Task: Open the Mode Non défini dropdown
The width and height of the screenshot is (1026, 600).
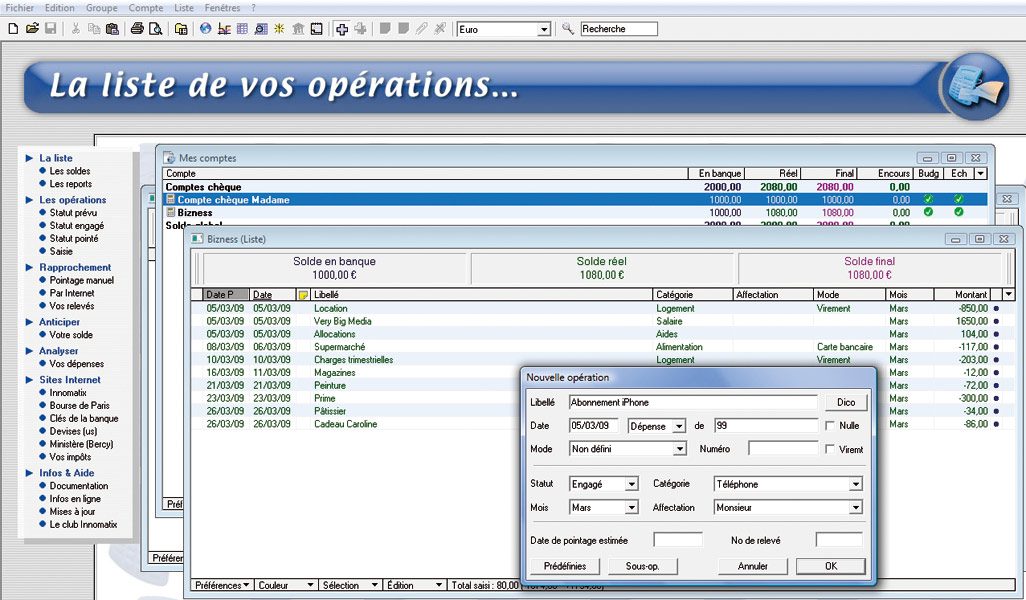Action: click(x=680, y=449)
